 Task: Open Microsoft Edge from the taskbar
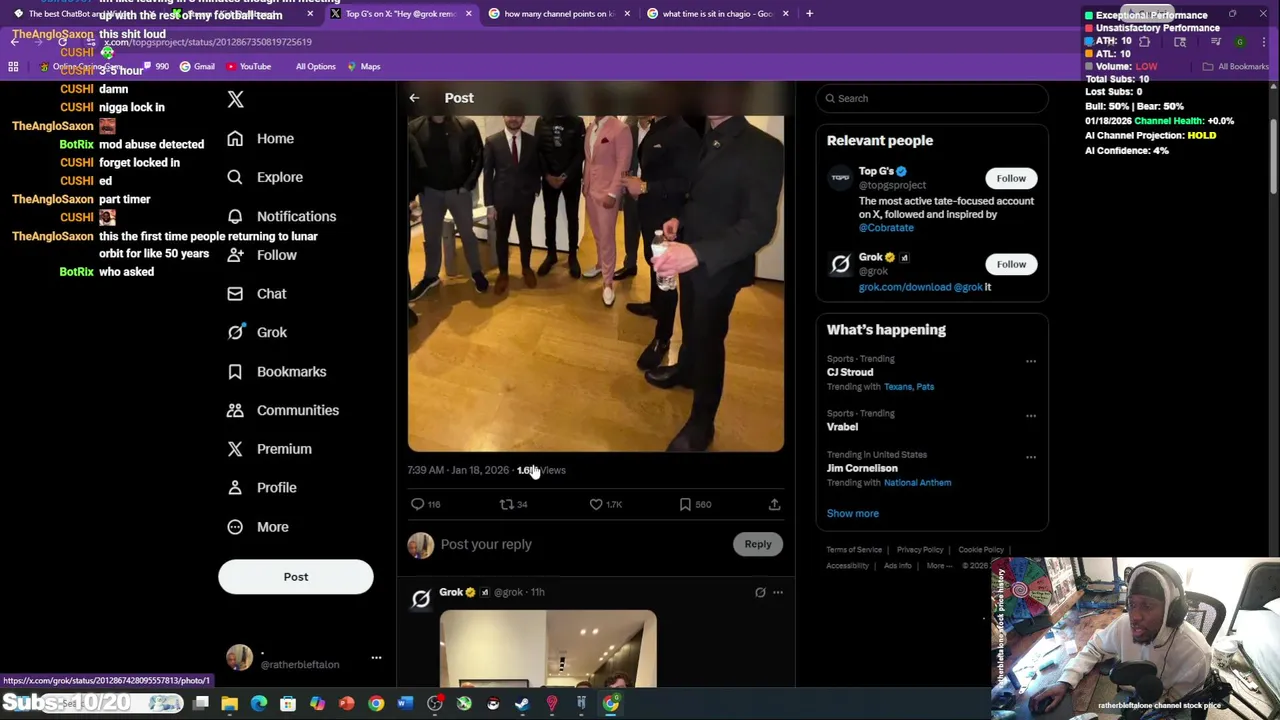[259, 704]
